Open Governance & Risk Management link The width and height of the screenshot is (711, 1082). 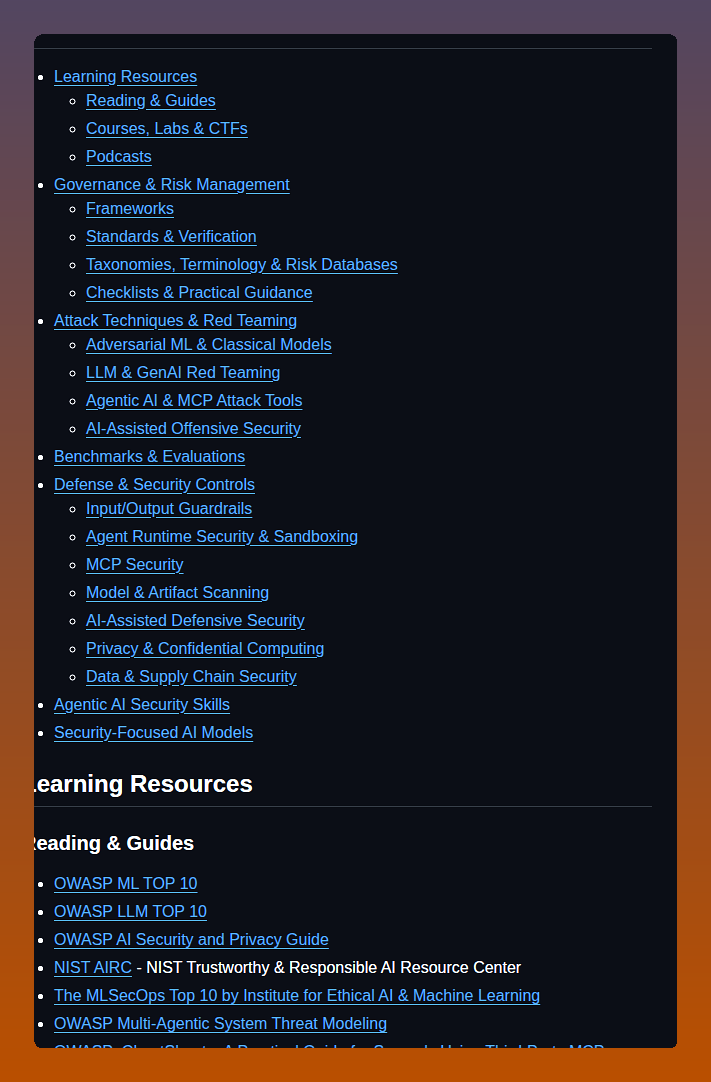coord(171,185)
